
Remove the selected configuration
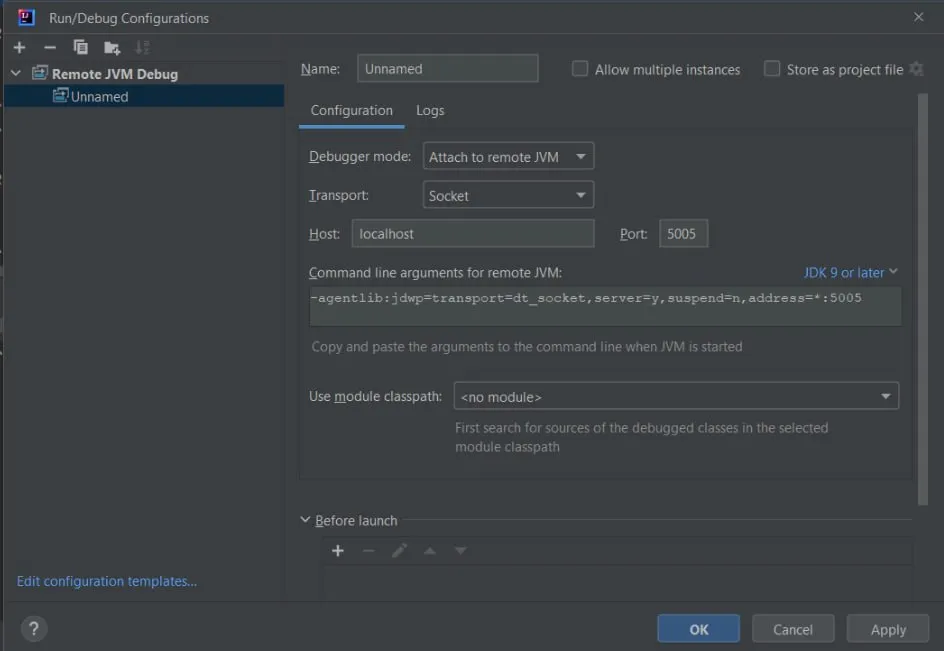48,46
